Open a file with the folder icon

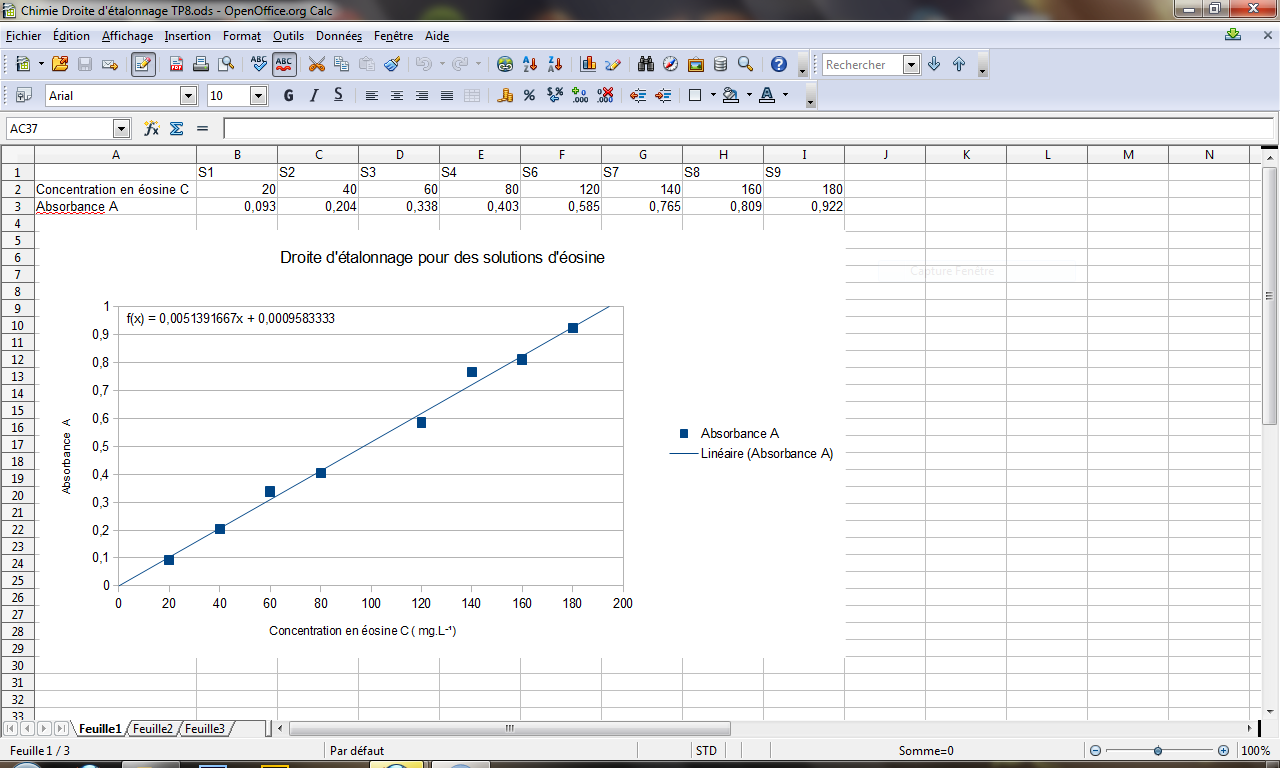(60, 64)
